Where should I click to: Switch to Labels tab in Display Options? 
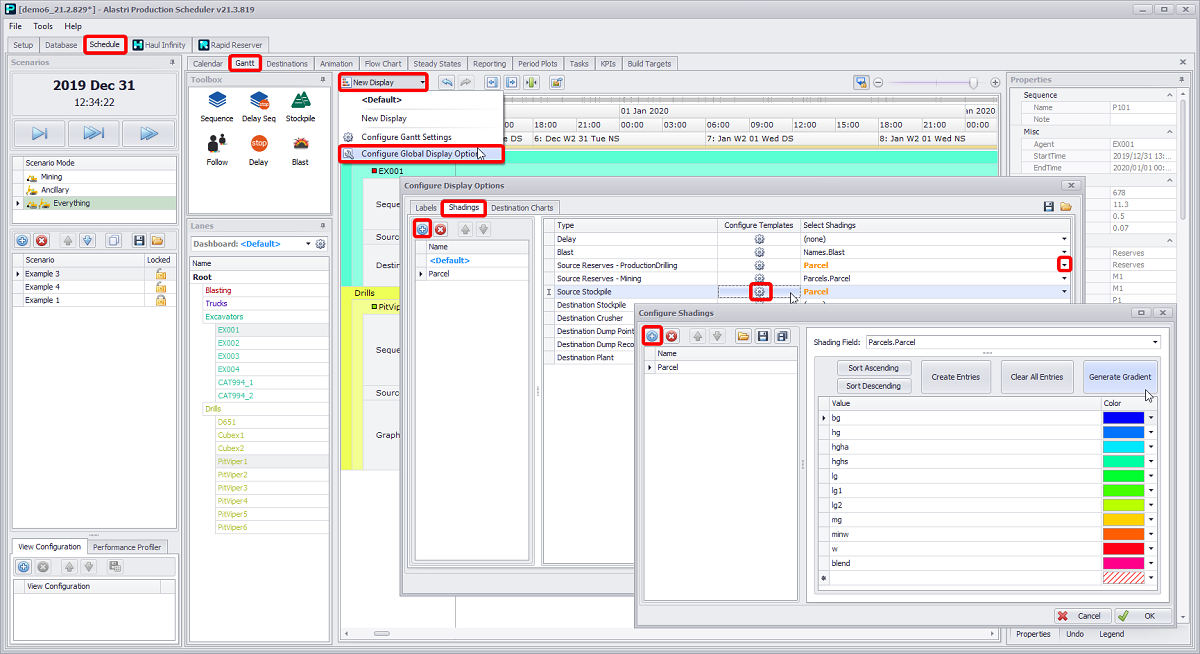(426, 208)
